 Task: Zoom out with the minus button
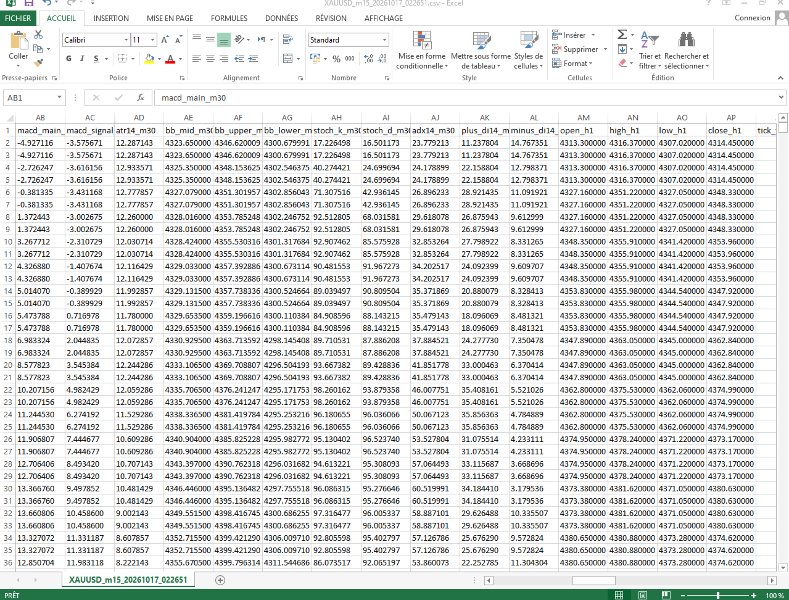682,595
